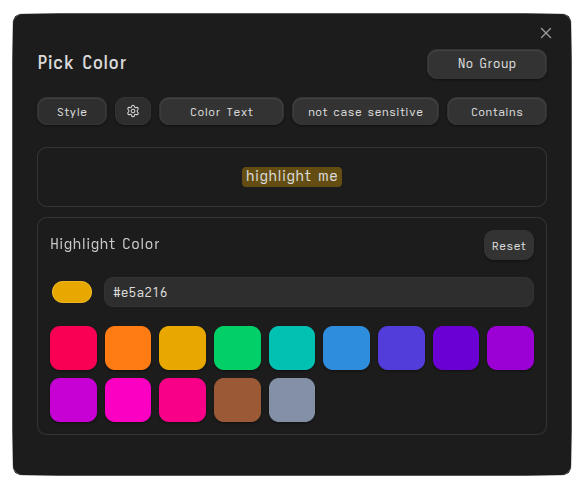Pick the yellow swatch in the palette

(x=182, y=348)
